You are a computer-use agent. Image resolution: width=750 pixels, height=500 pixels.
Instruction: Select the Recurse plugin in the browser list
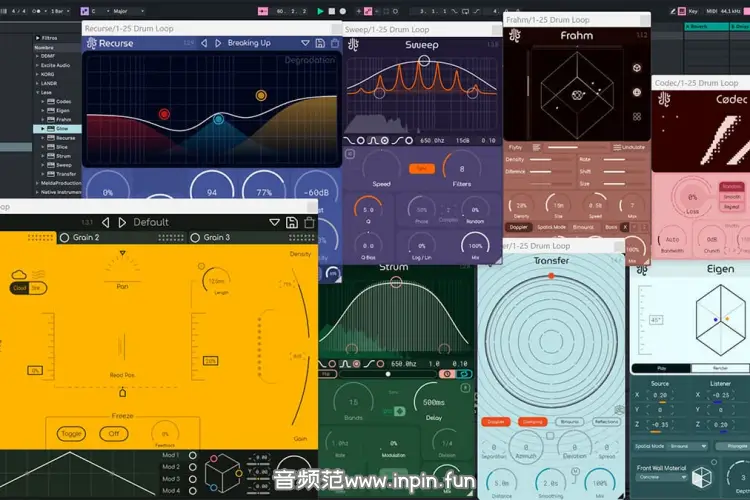[66, 138]
